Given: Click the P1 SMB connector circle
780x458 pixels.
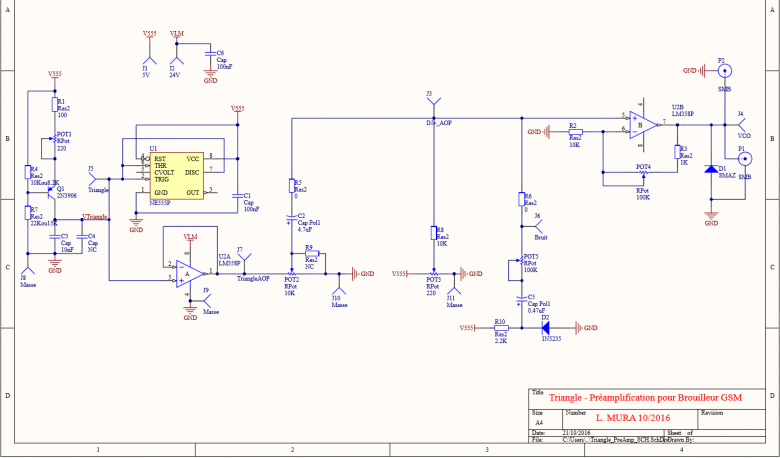Looking at the screenshot, I should 745,159.
